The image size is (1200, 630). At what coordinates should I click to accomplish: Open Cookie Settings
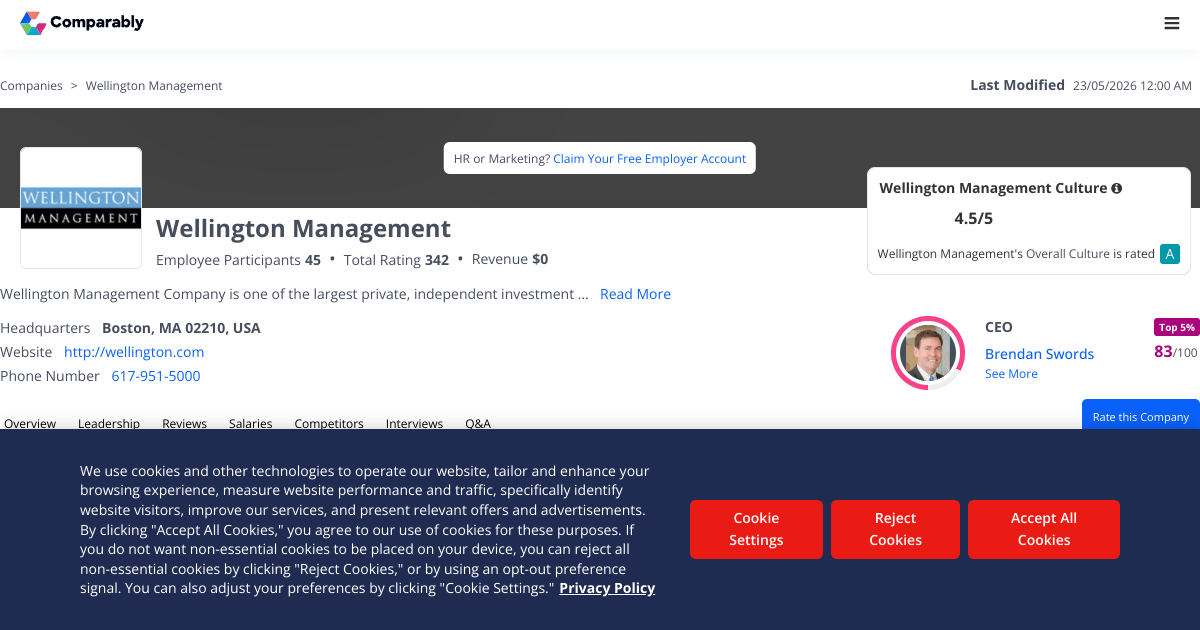pos(756,529)
